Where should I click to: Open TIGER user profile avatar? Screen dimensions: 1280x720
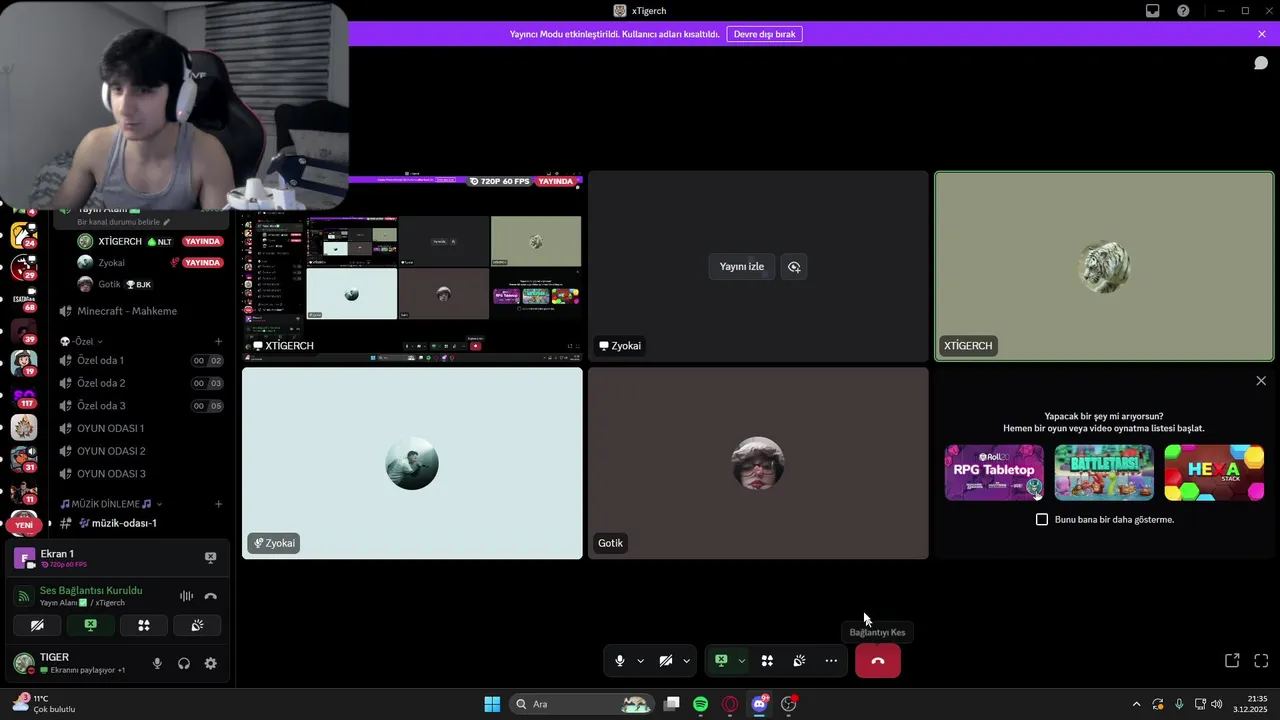click(x=24, y=663)
